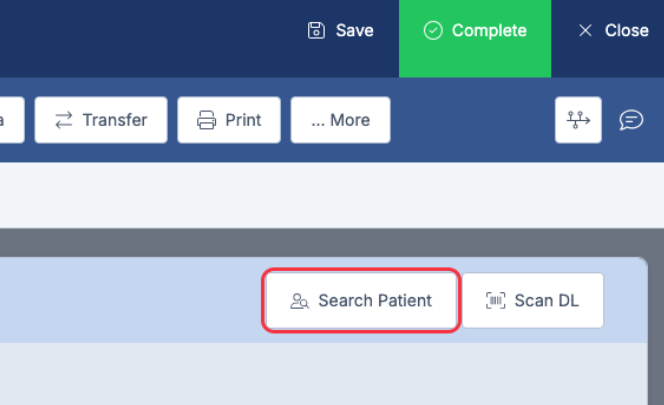Choose the Print label in the toolbar
664x405 pixels.
(243, 120)
